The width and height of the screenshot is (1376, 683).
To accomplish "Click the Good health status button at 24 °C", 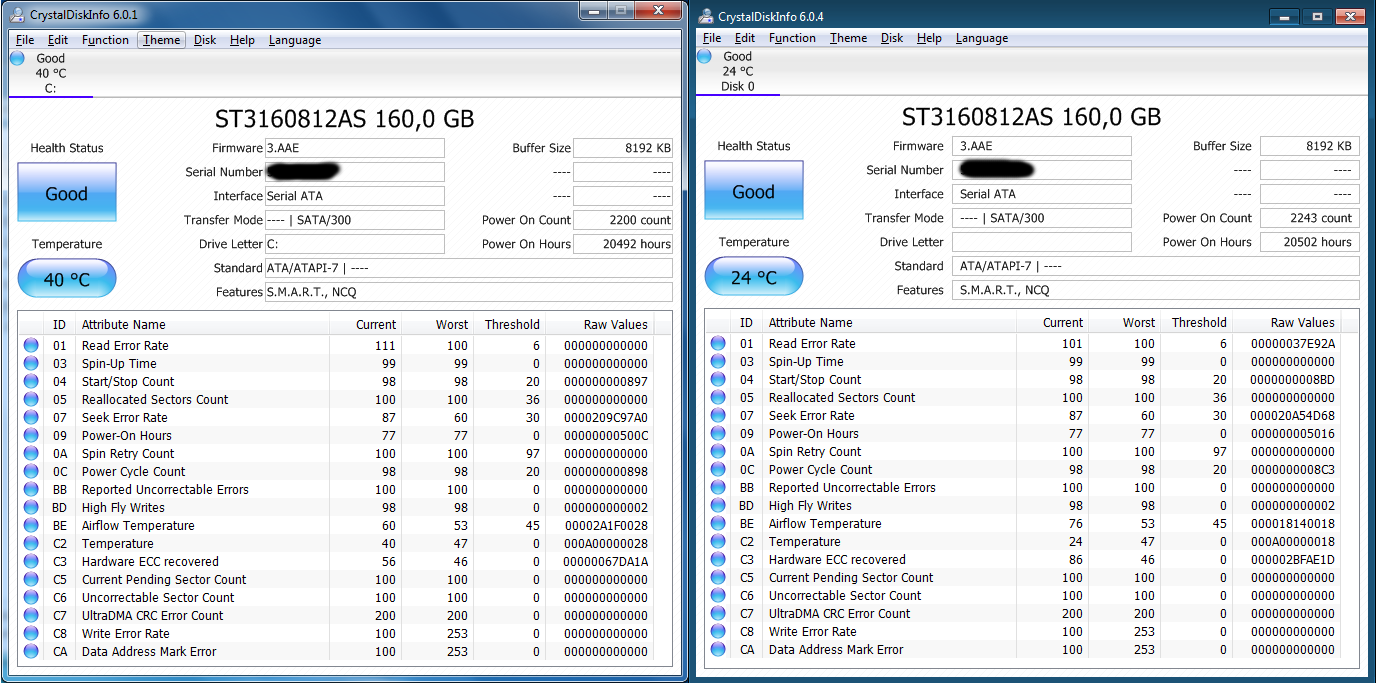I will tap(753, 192).
